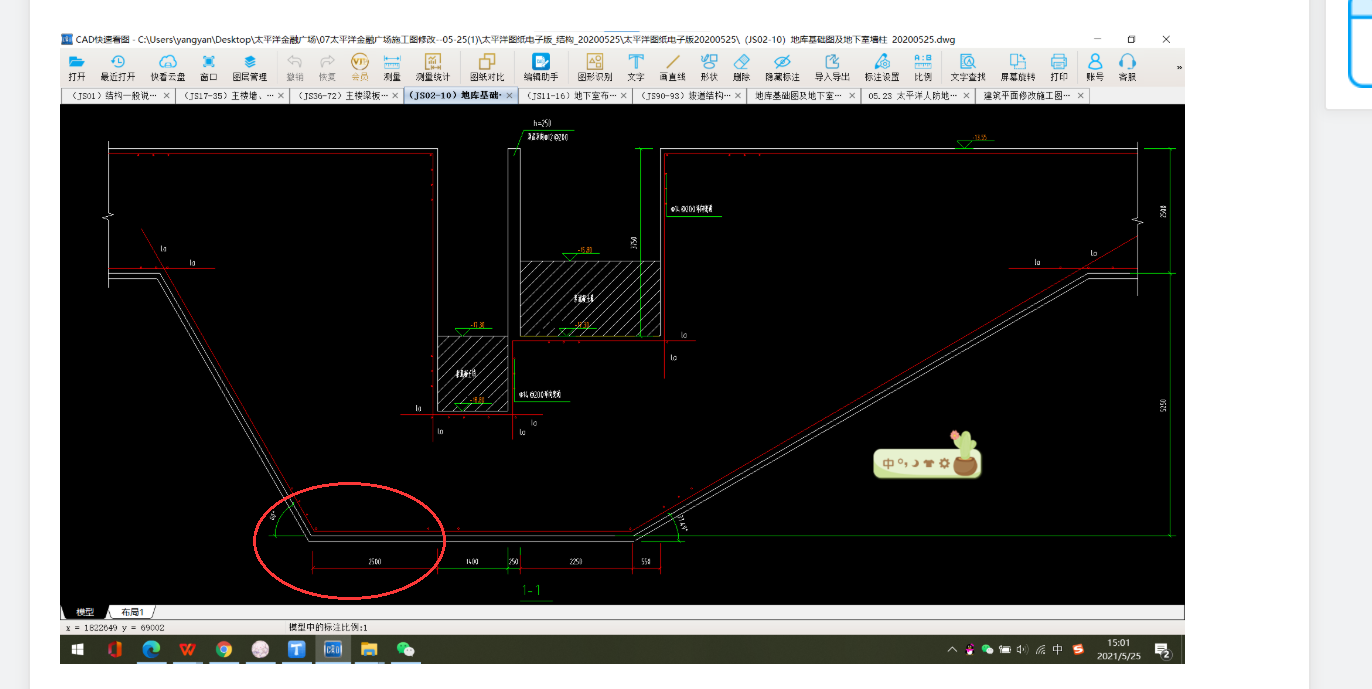This screenshot has width=1372, height=689.
Task: Close the (JS36-72) 主楼梁板 tab
Action: [395, 96]
